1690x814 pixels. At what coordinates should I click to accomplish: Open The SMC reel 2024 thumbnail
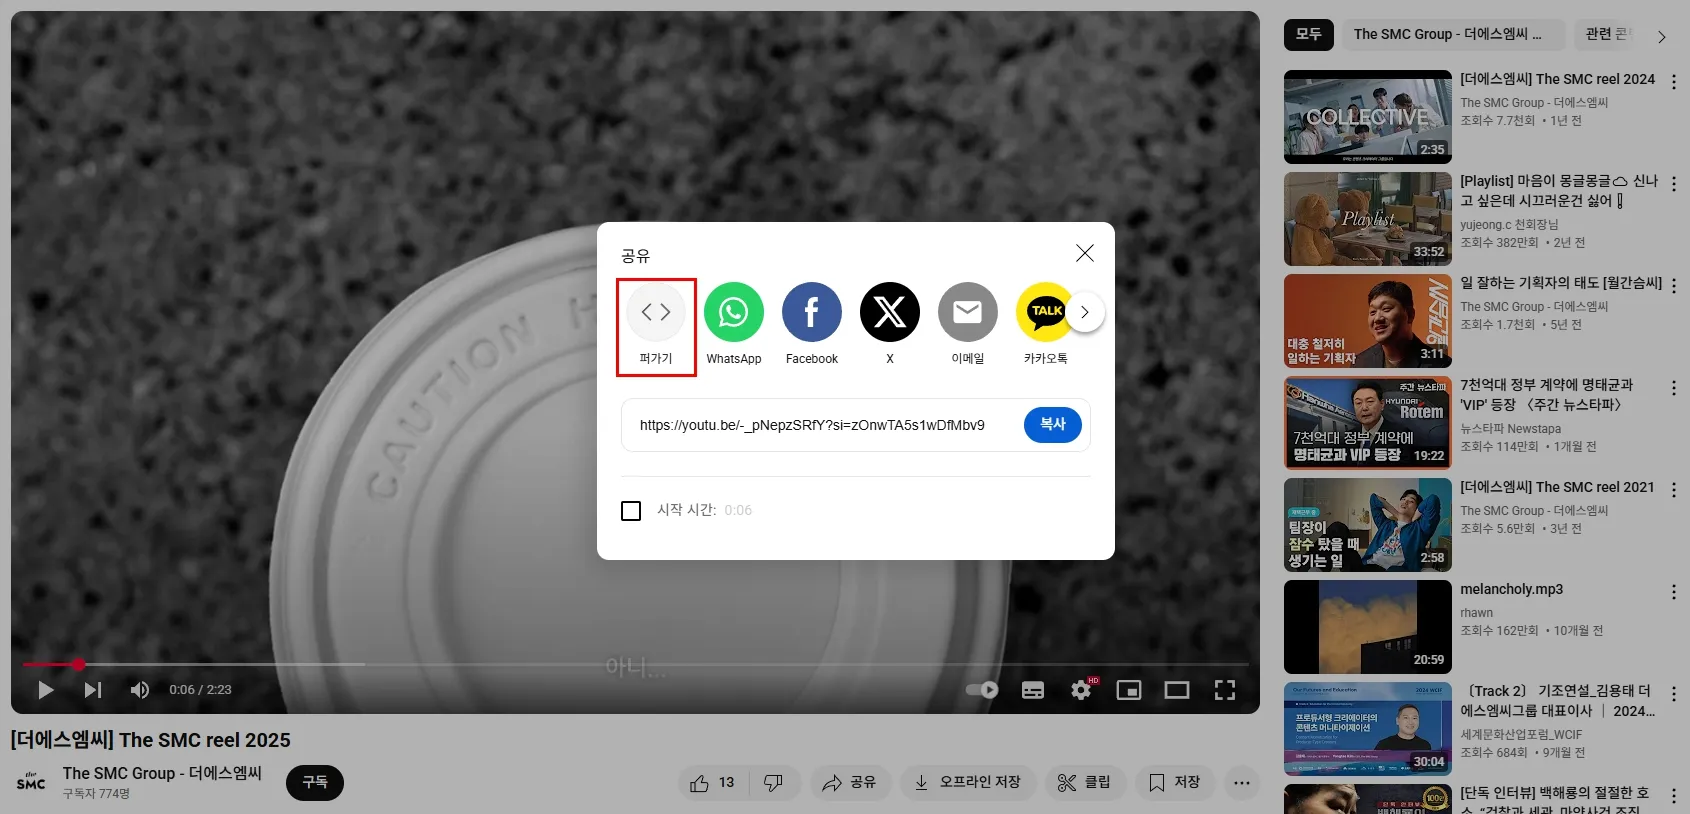[1368, 117]
